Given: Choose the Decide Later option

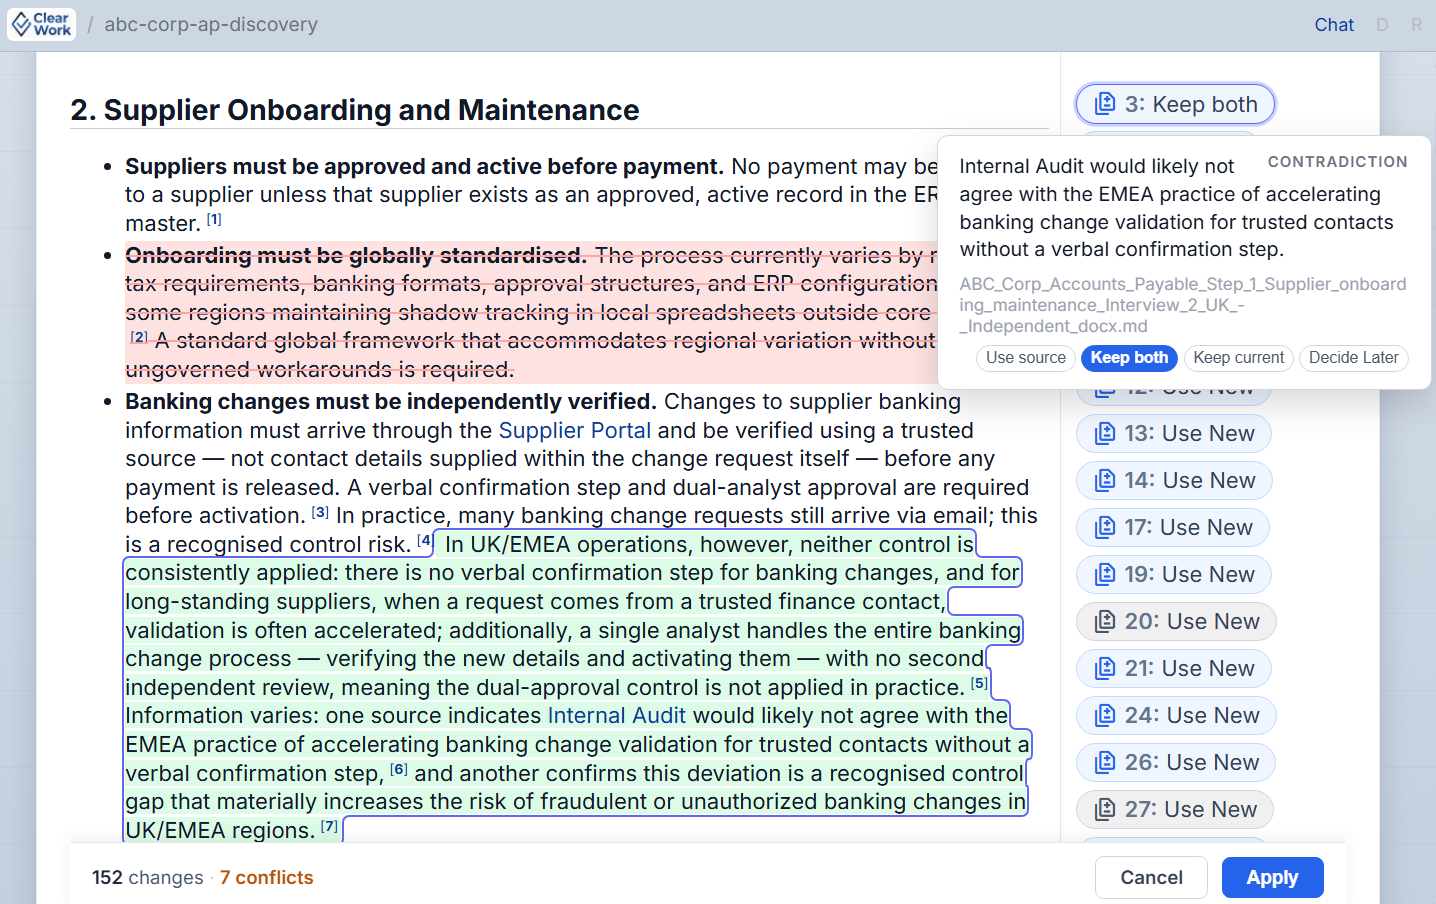Looking at the screenshot, I should [x=1353, y=358].
